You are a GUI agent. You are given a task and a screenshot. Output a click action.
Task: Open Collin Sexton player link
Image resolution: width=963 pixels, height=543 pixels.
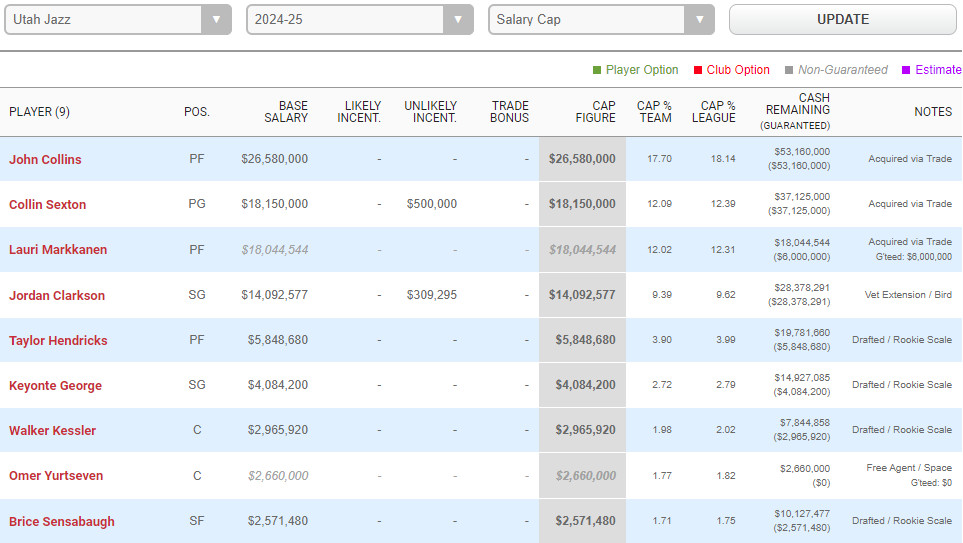pyautogui.click(x=47, y=205)
